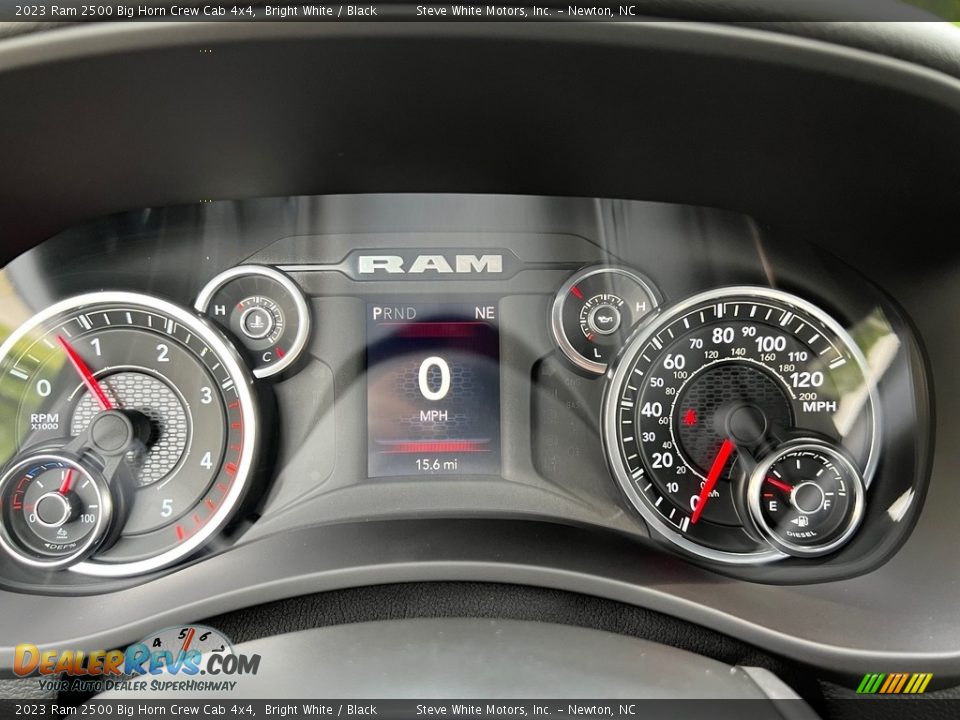Click the top caption '2023 Ram 2500 Big Horn Crew Cab 4x4'
Viewport: 960px width, 720px height.
click(x=135, y=10)
